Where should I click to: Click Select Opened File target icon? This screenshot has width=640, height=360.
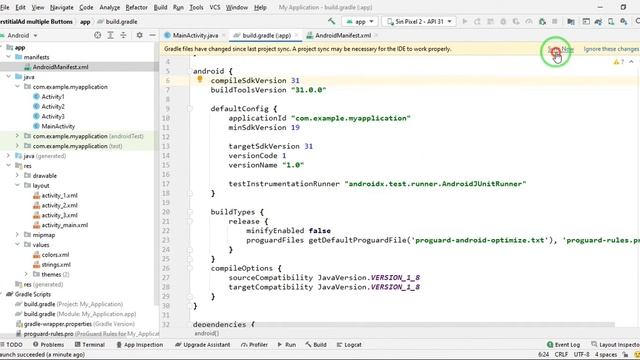(98, 36)
